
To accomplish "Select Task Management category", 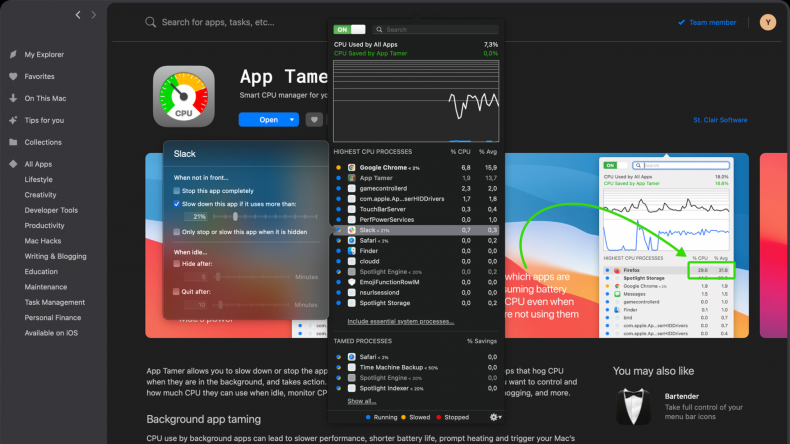I will tap(55, 302).
